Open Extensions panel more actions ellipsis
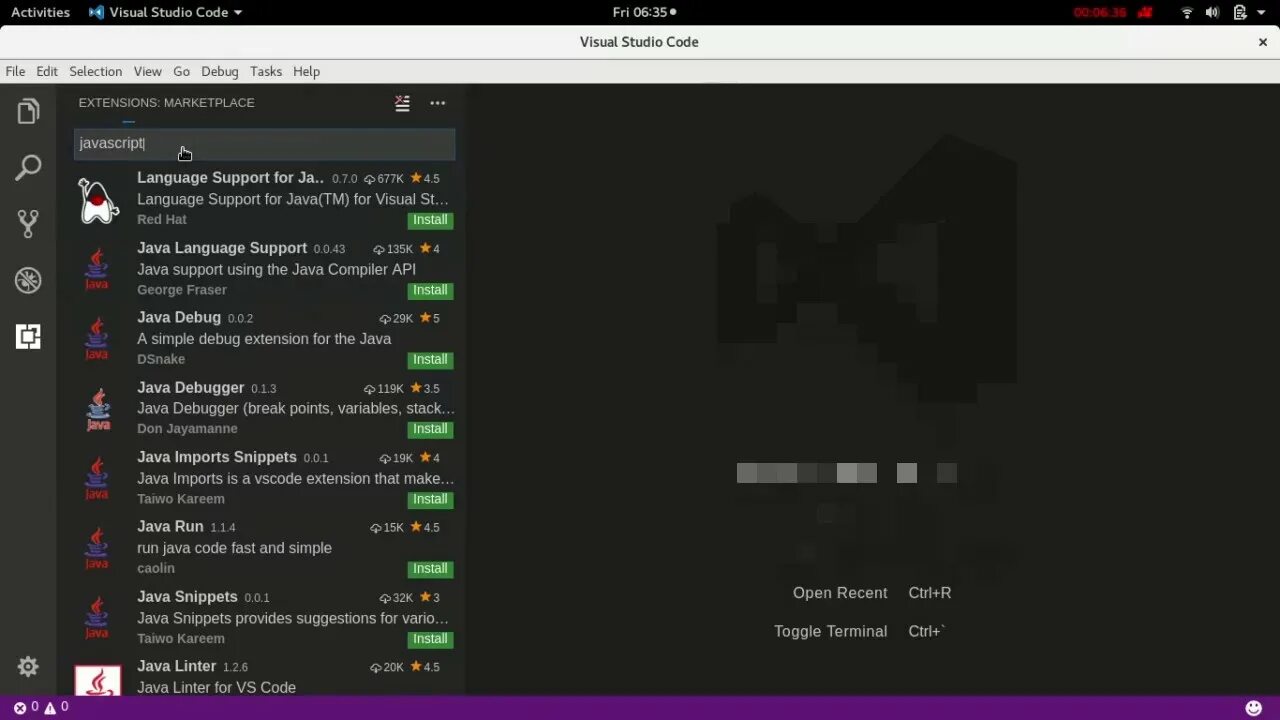The height and width of the screenshot is (720, 1280). pos(438,103)
